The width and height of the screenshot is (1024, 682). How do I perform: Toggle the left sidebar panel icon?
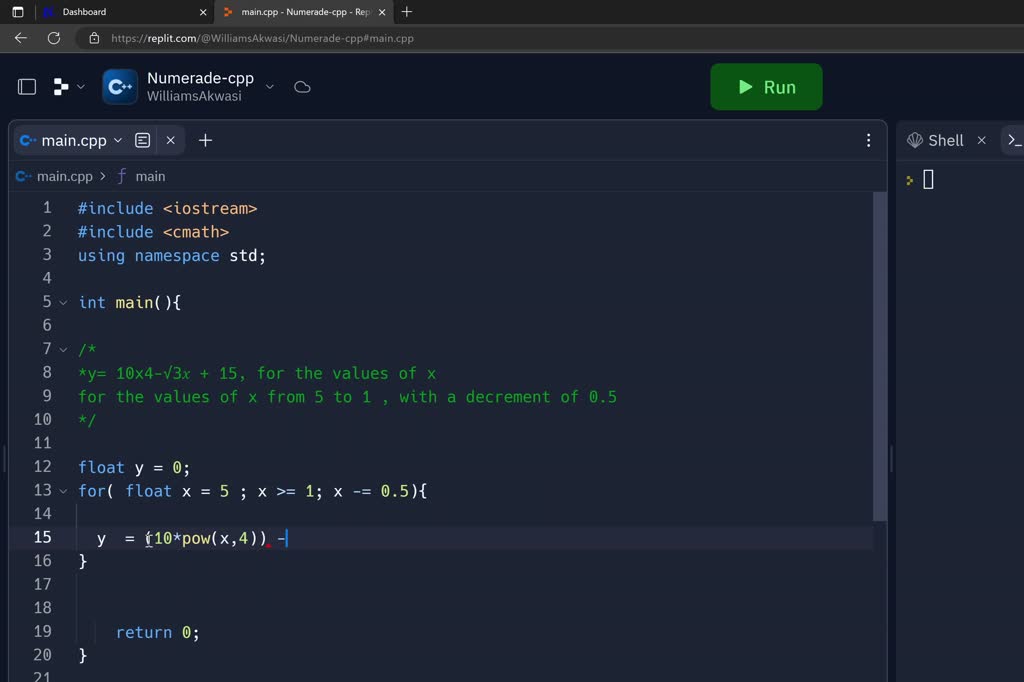coord(27,86)
